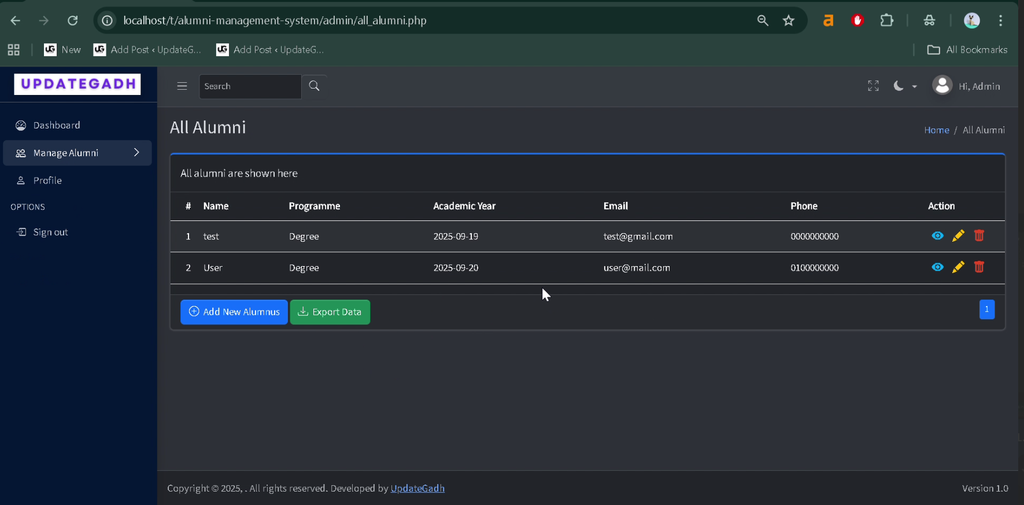Click the name 'User' in row 2

click(213, 268)
